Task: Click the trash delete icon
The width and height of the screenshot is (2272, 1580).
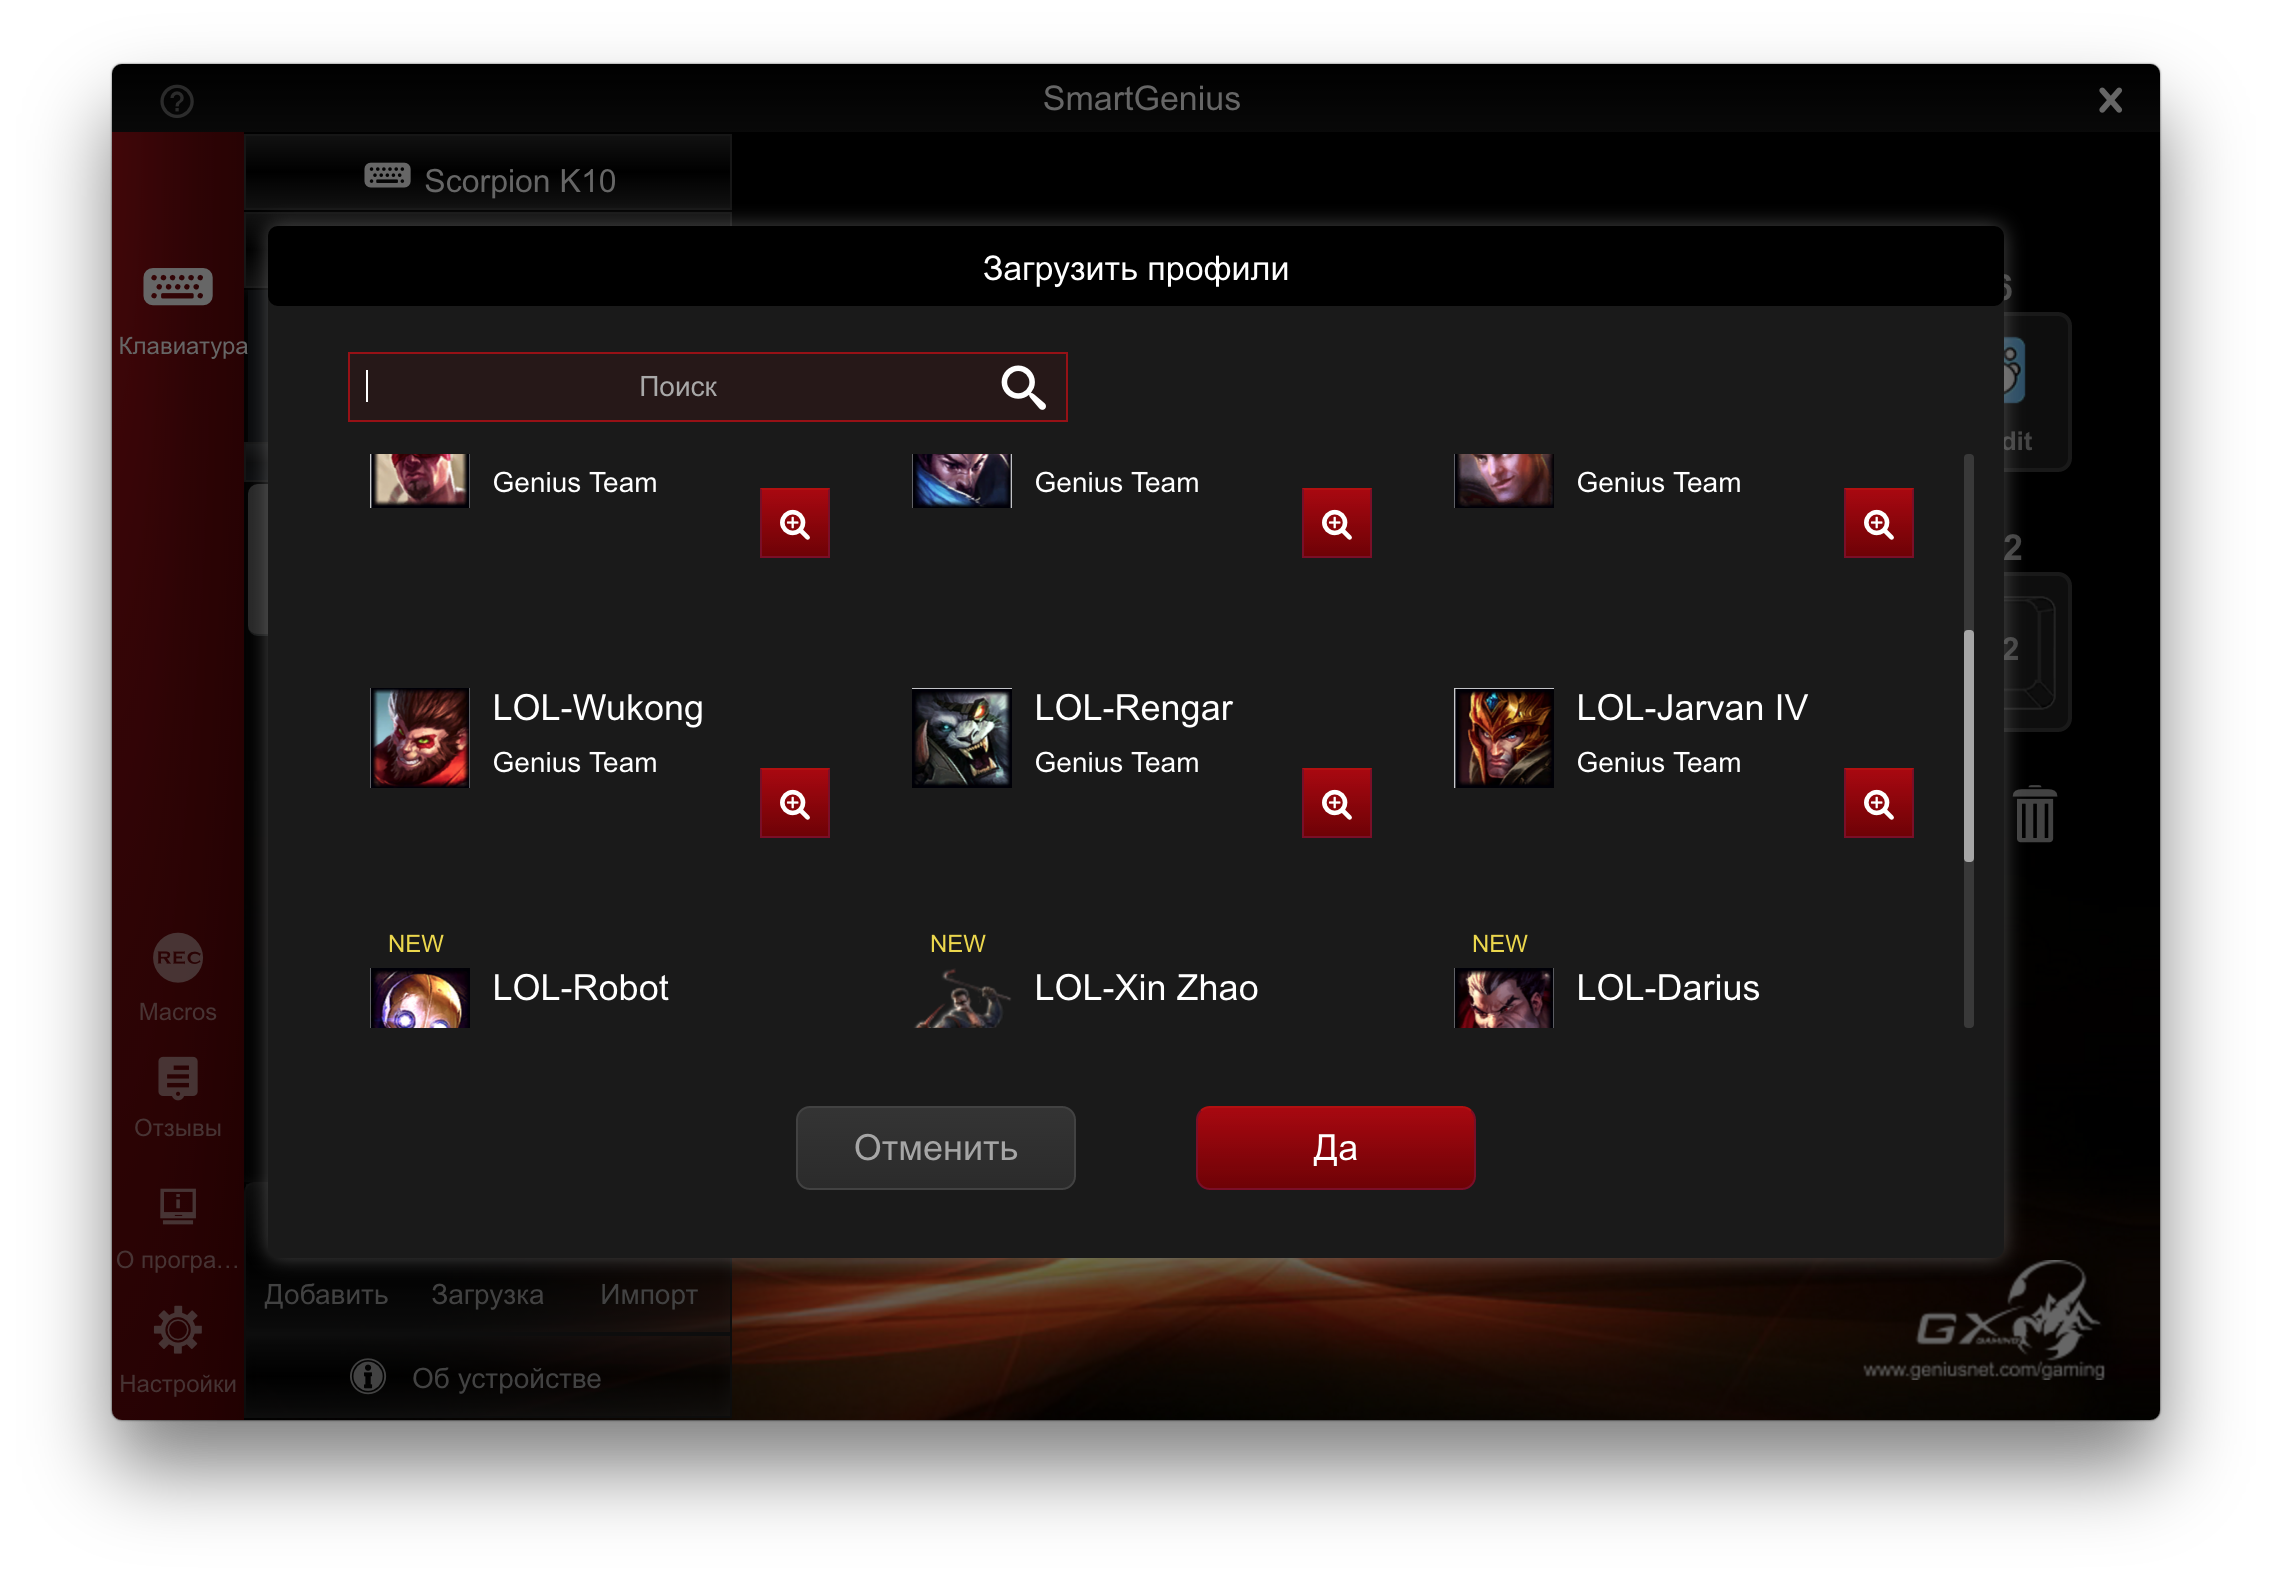Action: (x=2034, y=814)
